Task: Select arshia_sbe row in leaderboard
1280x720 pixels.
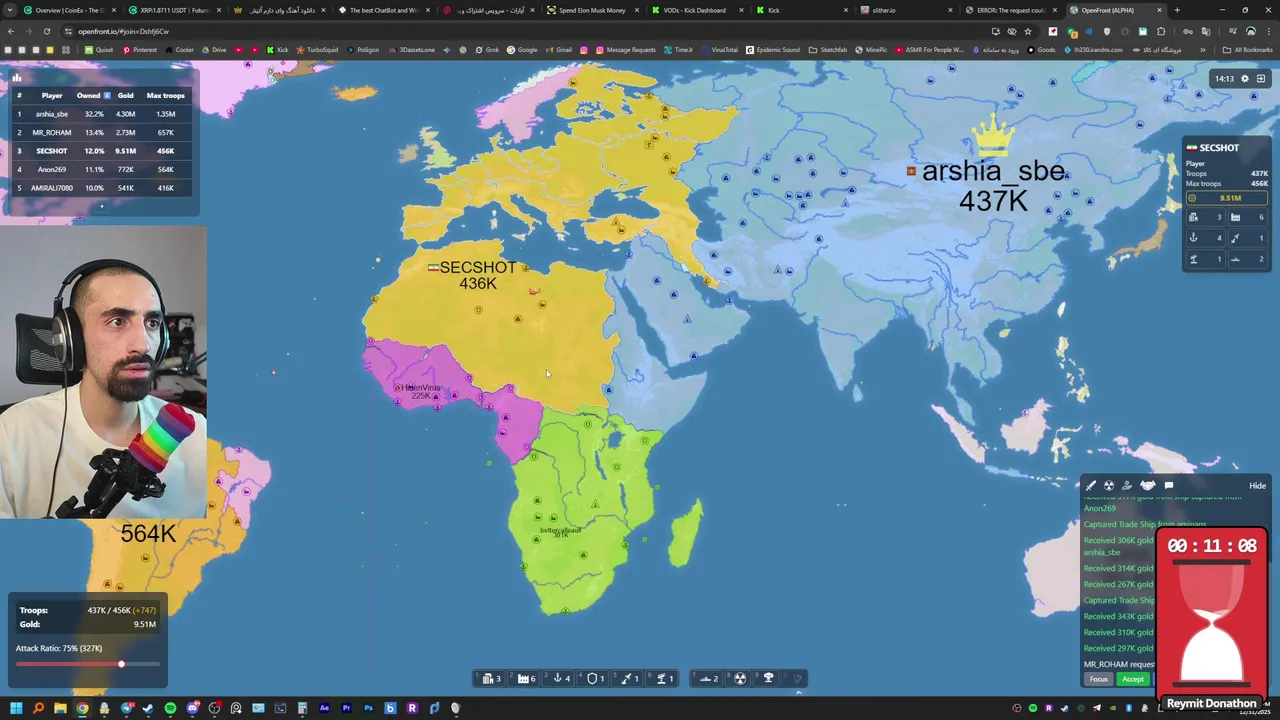Action: [x=101, y=114]
